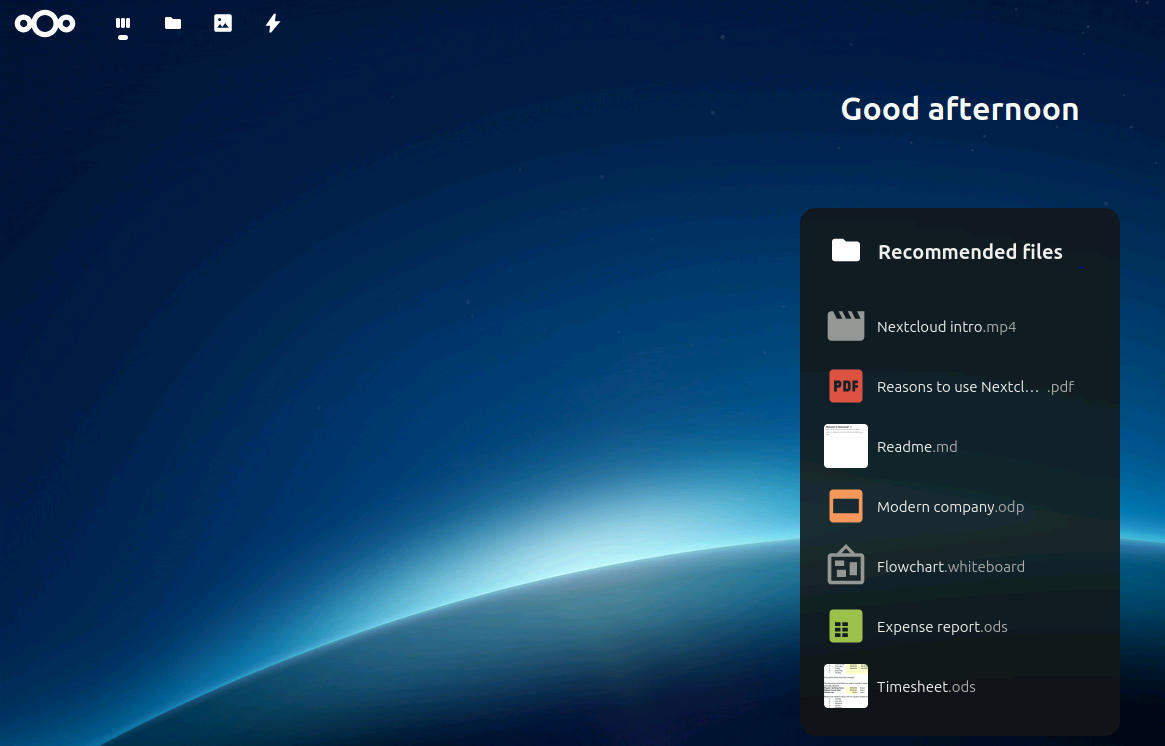The height and width of the screenshot is (746, 1165).
Task: Open the Dashboard app icon
Action: tap(123, 23)
